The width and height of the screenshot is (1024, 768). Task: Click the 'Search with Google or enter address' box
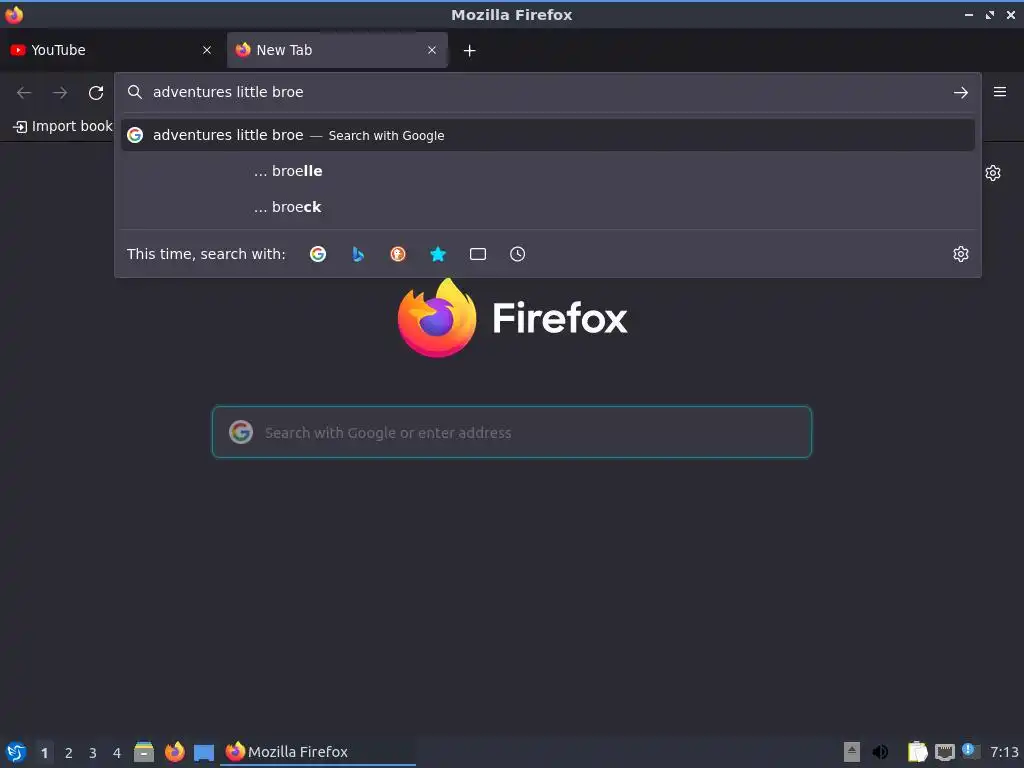click(512, 432)
